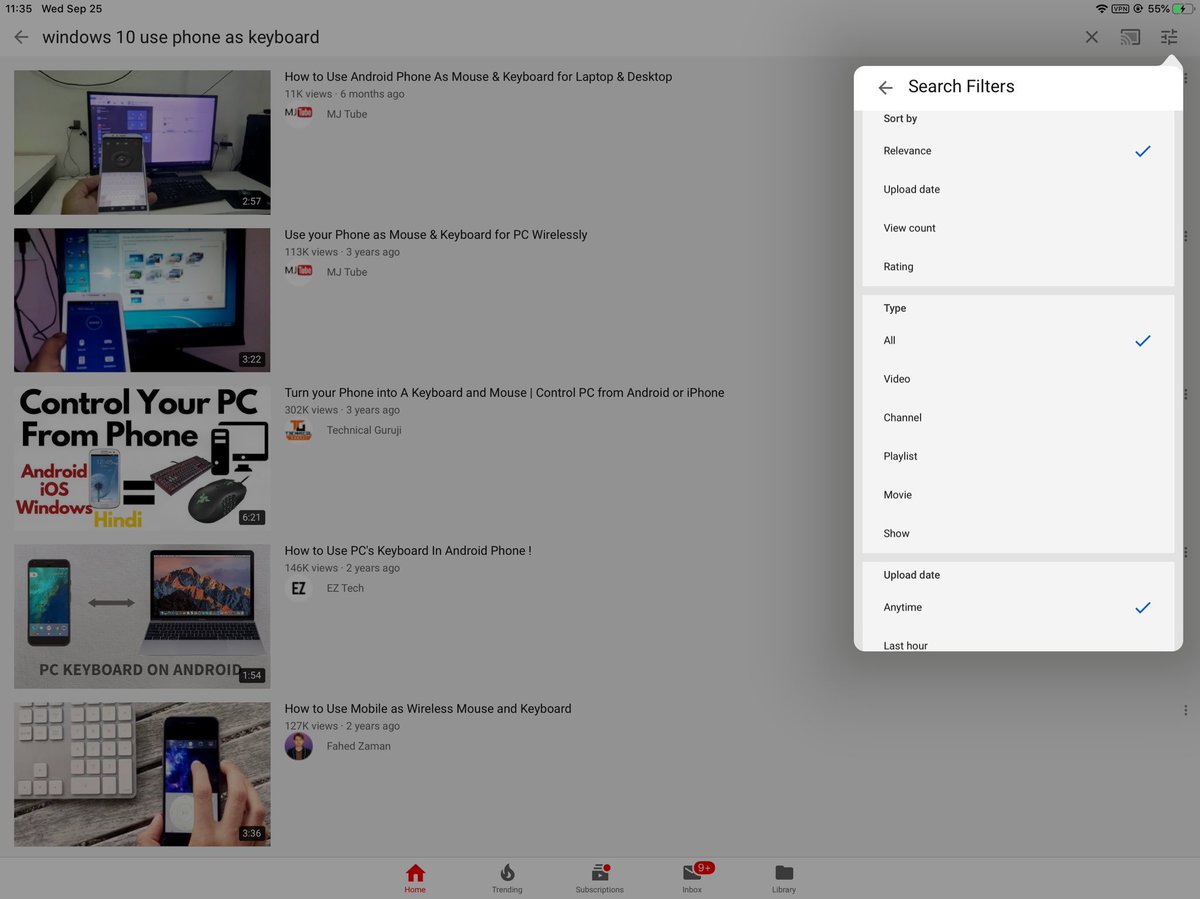Click the battery indicator in status bar
This screenshot has width=1200, height=899.
tap(1183, 8)
